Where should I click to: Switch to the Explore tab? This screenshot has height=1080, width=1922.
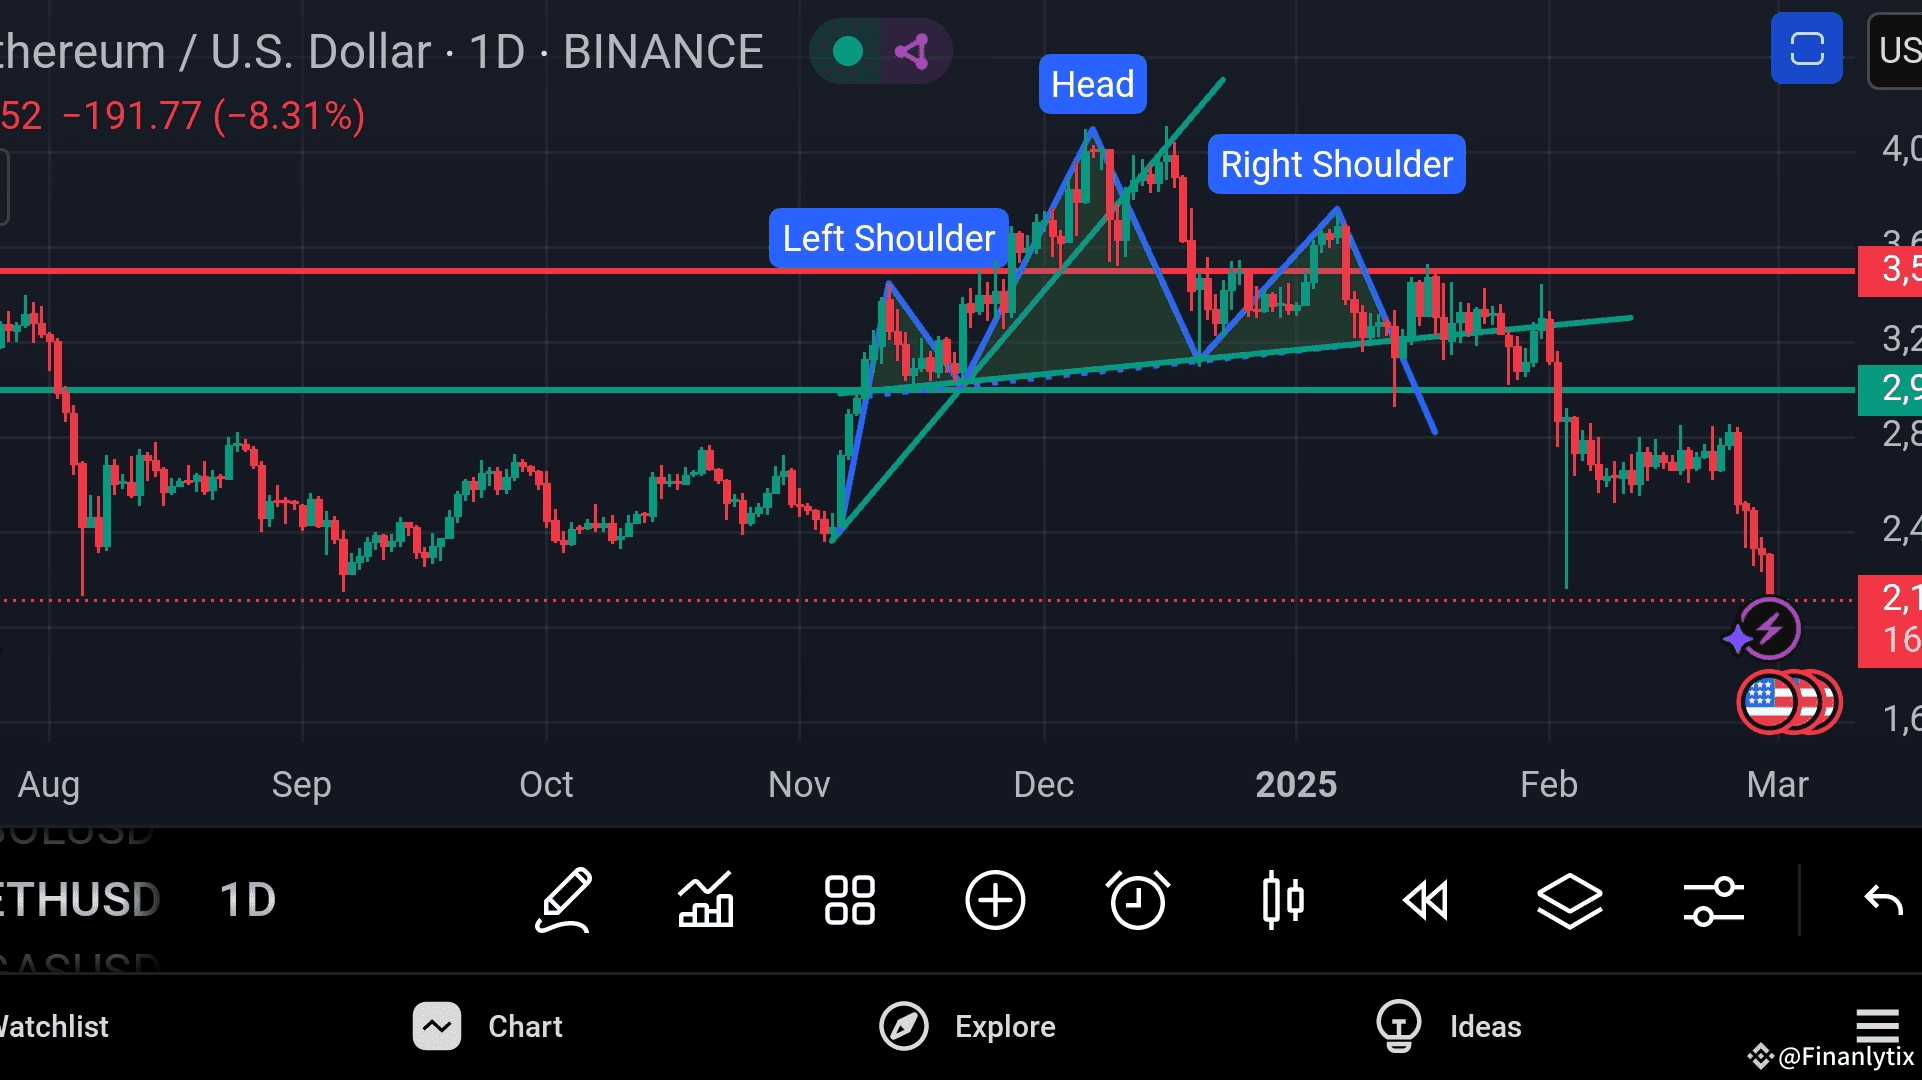[967, 1026]
